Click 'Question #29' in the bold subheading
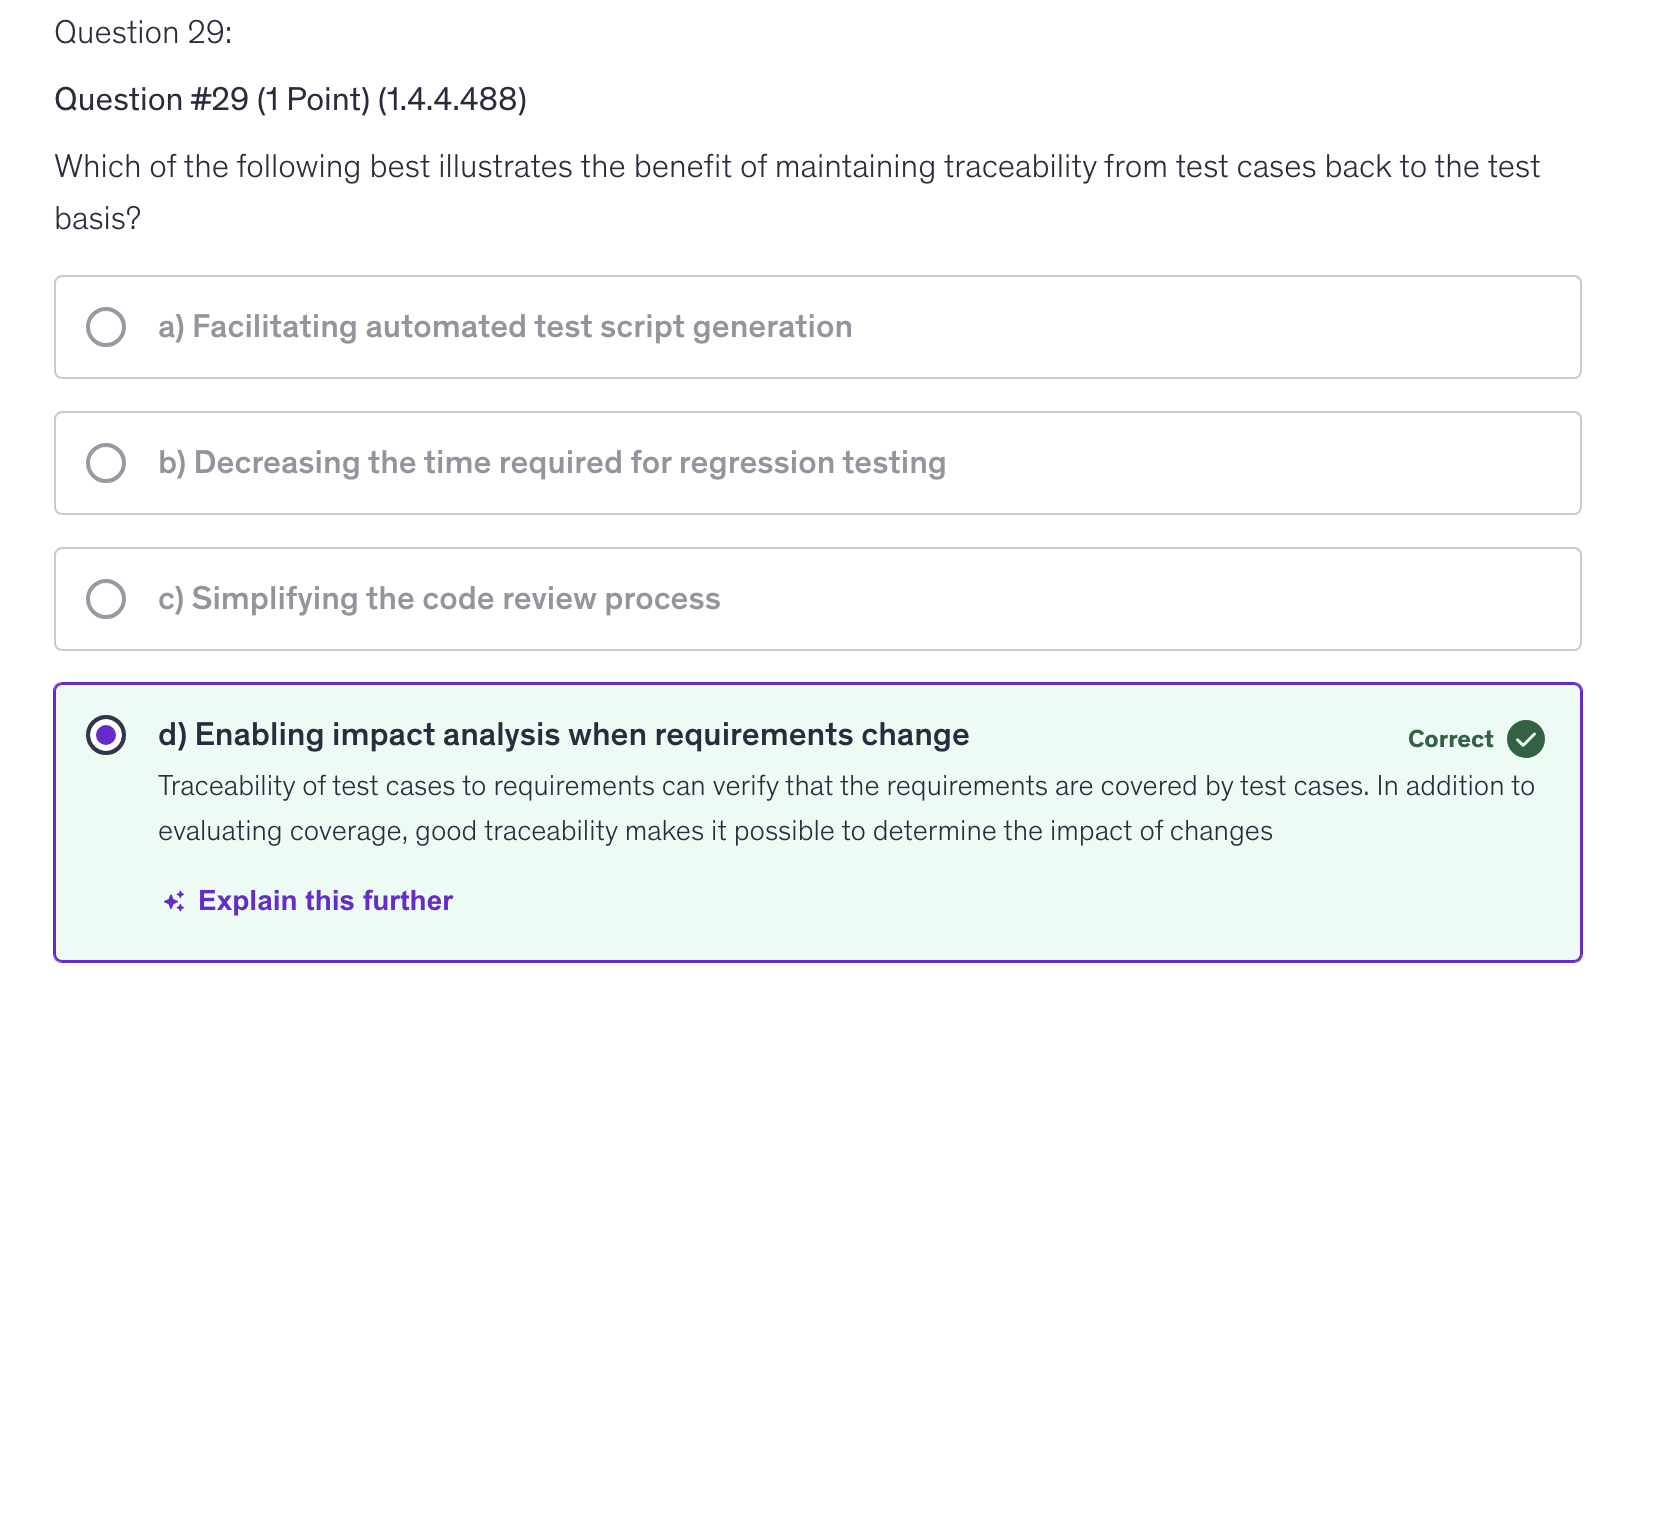Viewport: 1656px width, 1524px height. [x=151, y=99]
